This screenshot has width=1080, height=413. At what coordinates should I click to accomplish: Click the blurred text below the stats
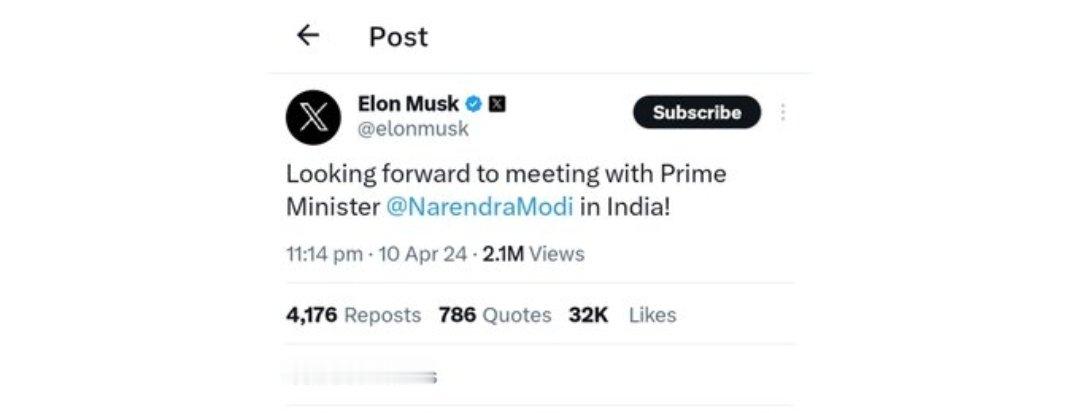point(361,377)
